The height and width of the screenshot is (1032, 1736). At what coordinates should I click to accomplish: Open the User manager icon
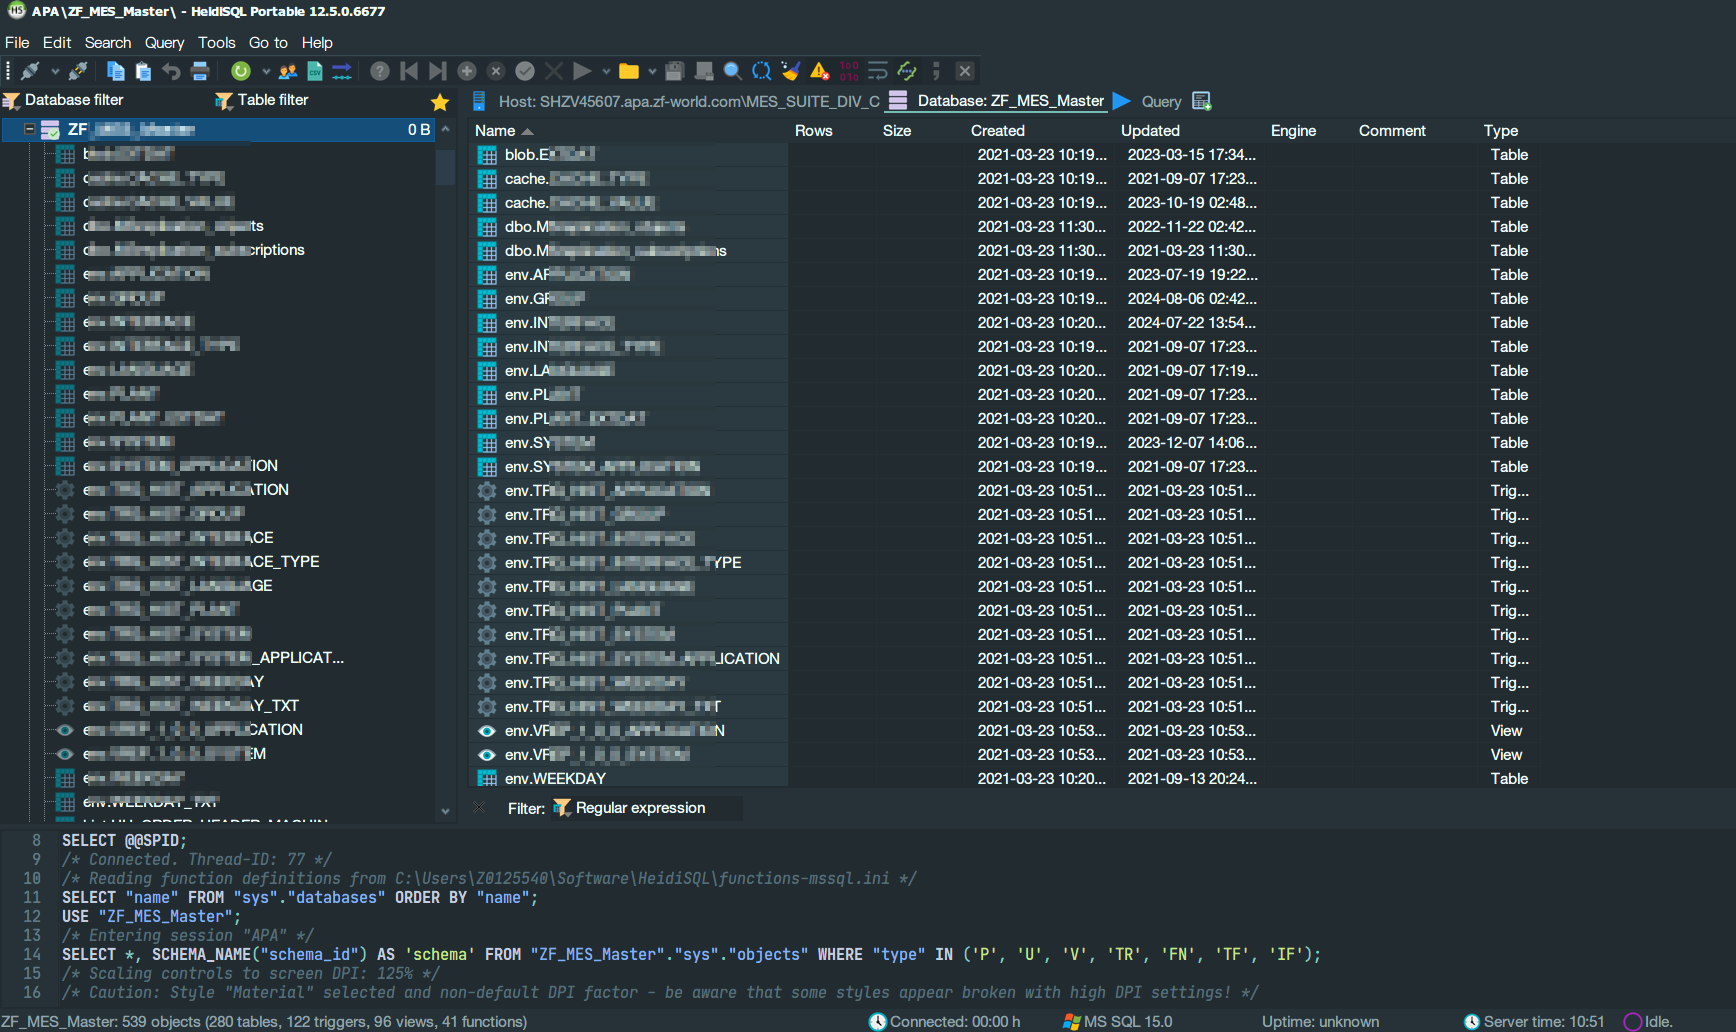pos(288,71)
